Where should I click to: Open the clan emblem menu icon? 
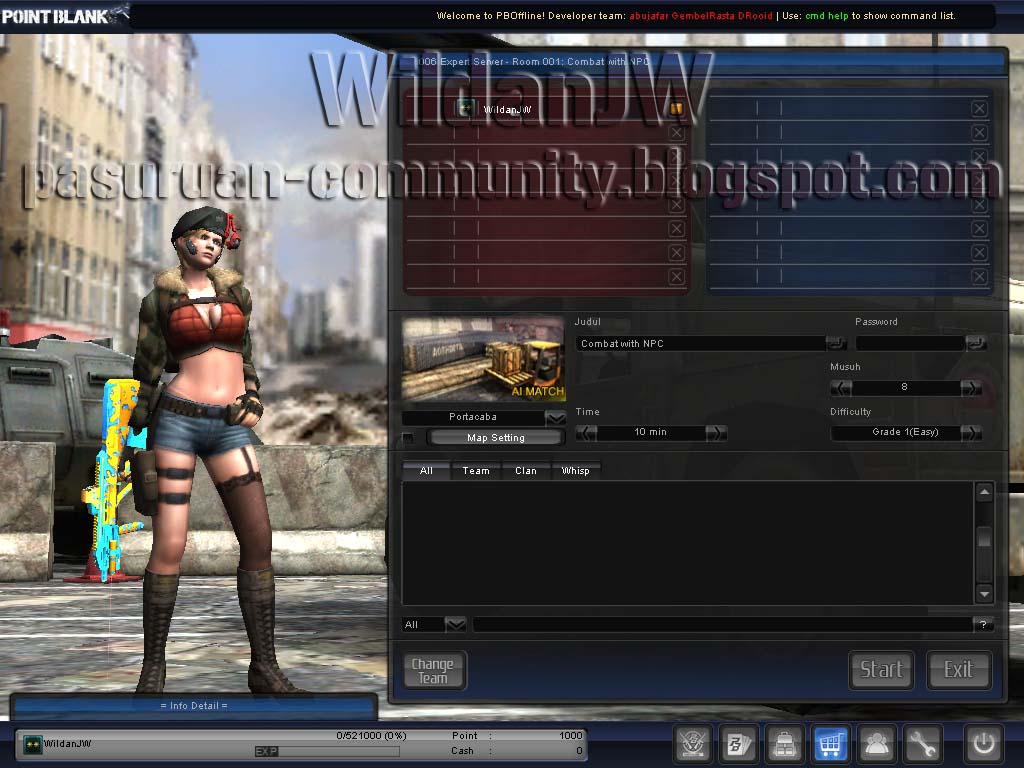(x=693, y=743)
